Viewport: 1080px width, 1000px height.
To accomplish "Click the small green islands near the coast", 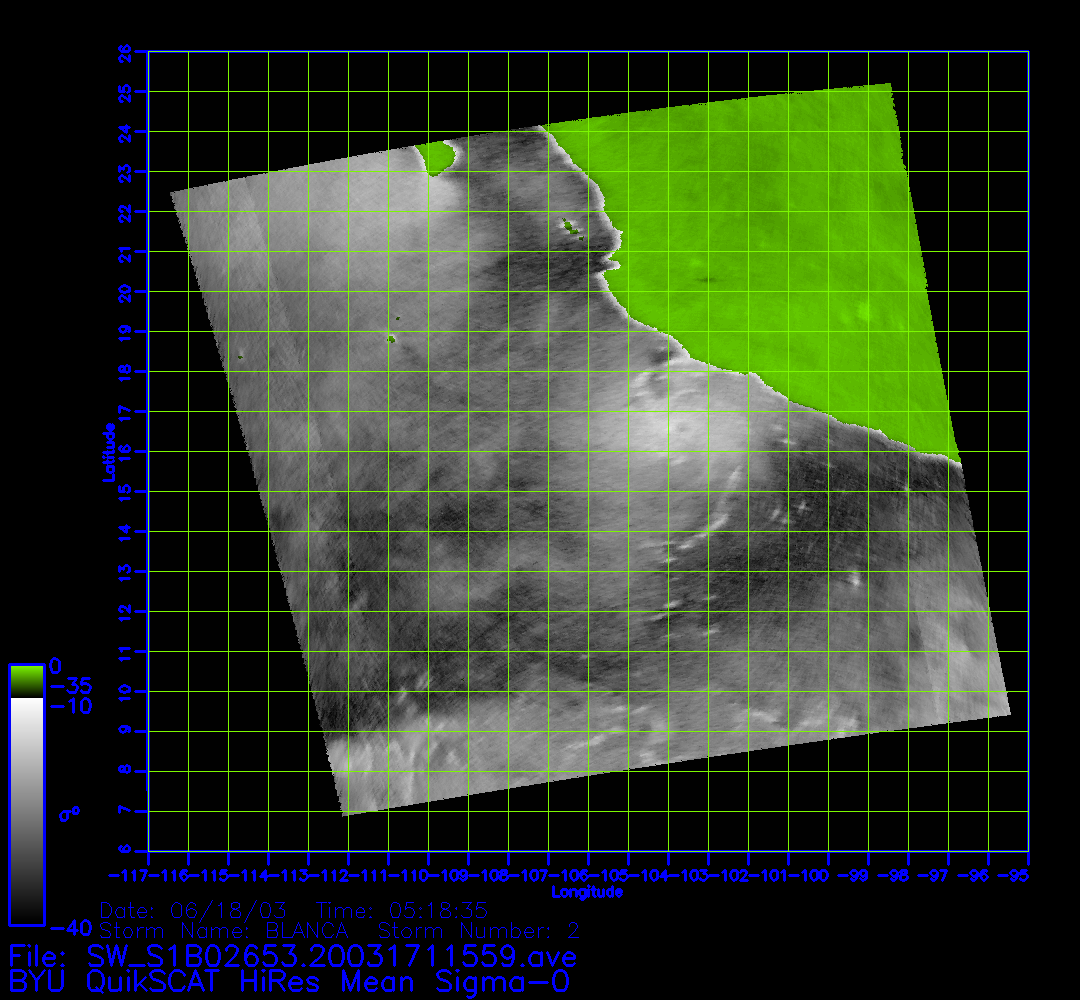I will [573, 229].
